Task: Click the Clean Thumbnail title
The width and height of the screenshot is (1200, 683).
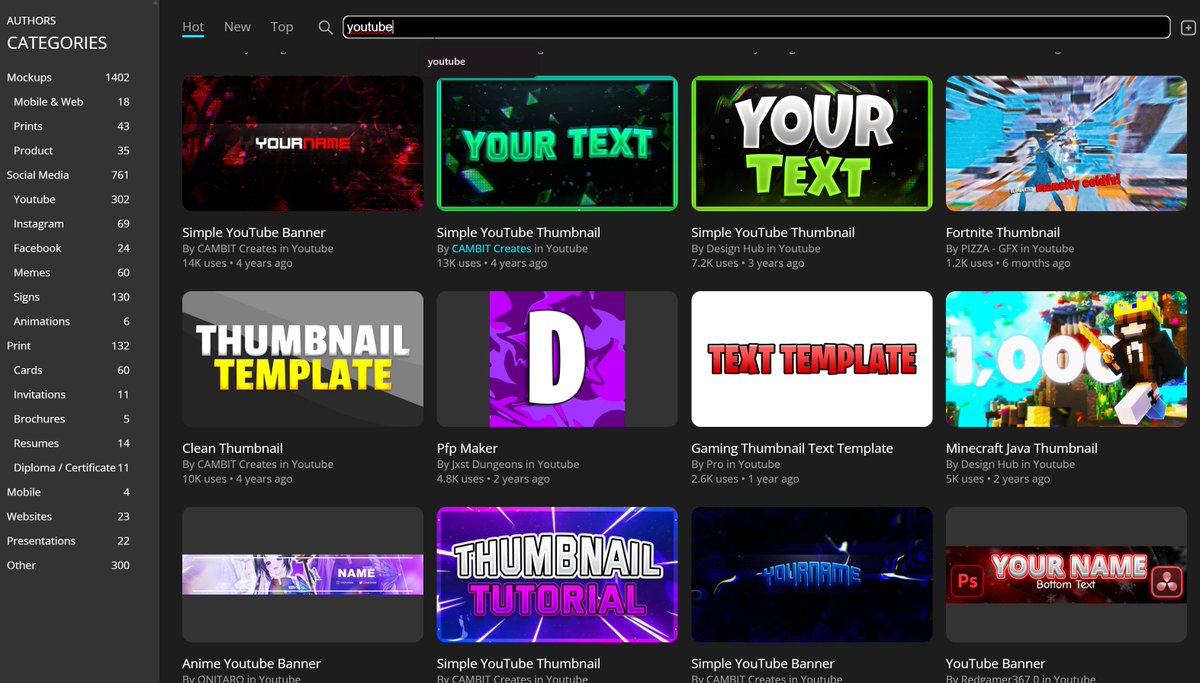Action: point(232,448)
